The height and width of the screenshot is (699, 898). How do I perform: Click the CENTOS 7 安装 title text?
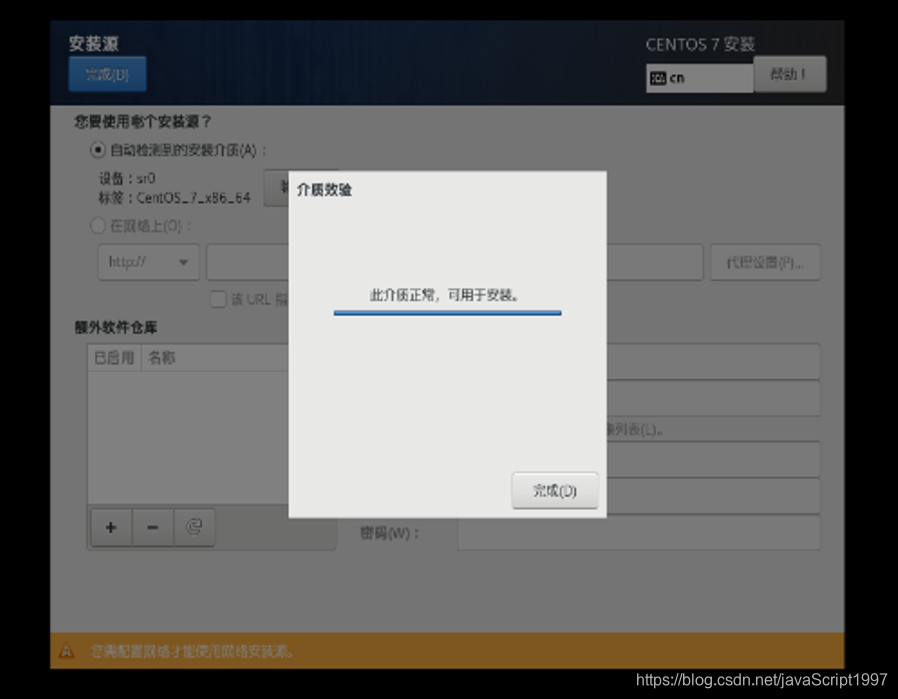pos(700,44)
